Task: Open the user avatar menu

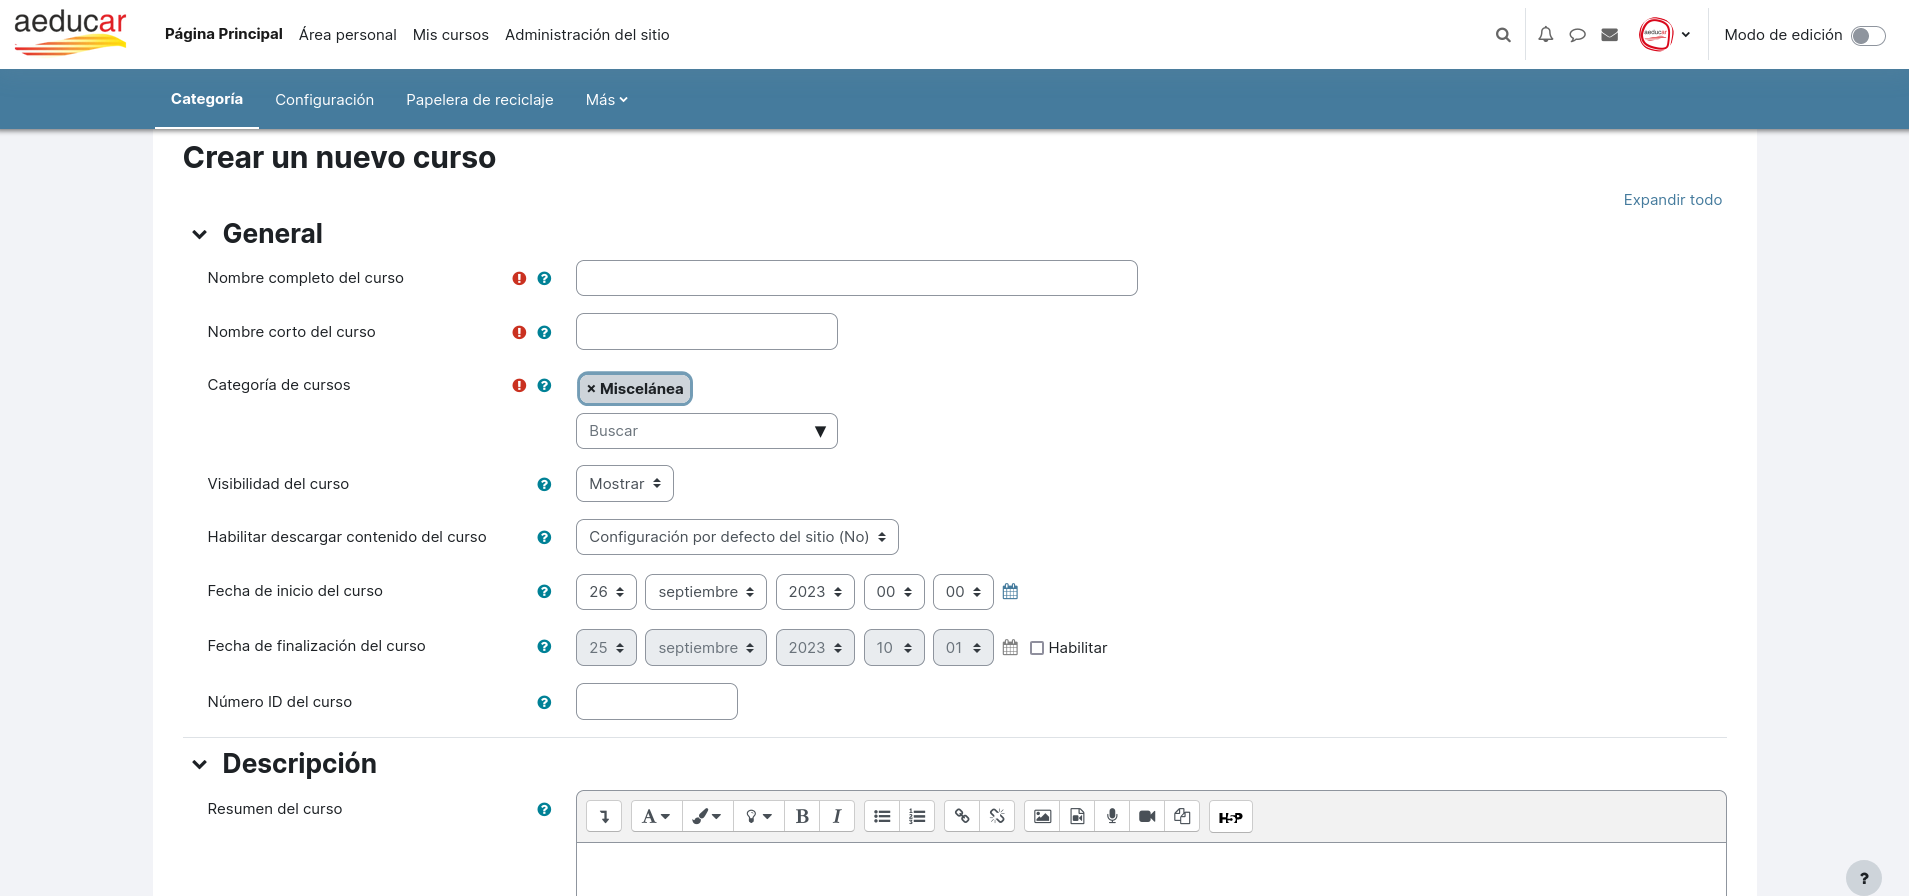Action: (x=1665, y=35)
